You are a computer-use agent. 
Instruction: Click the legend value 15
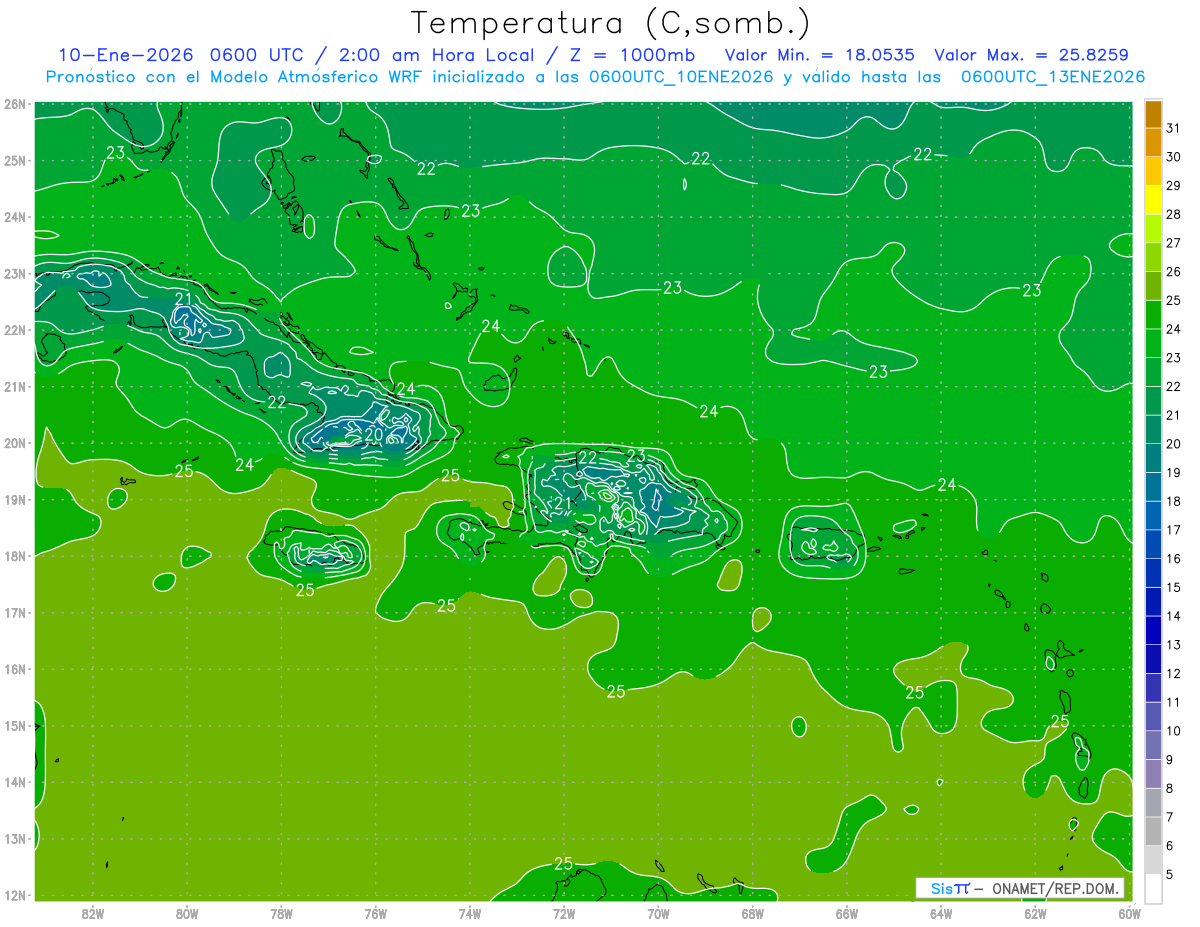coord(1174,588)
